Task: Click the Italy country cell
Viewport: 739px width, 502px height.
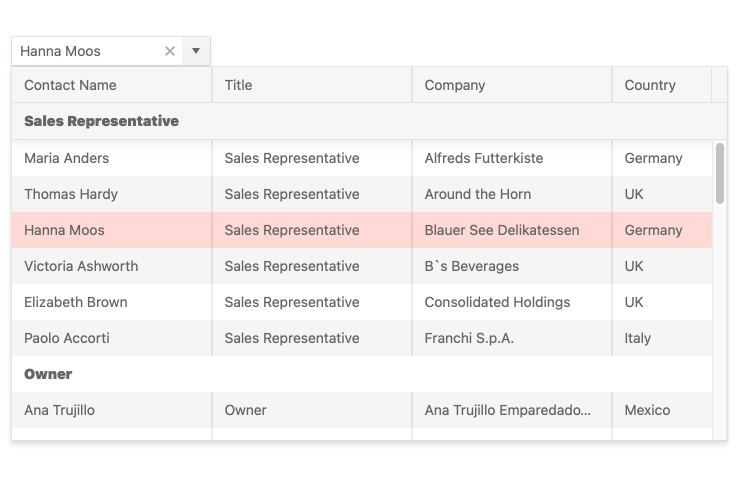Action: tap(638, 338)
